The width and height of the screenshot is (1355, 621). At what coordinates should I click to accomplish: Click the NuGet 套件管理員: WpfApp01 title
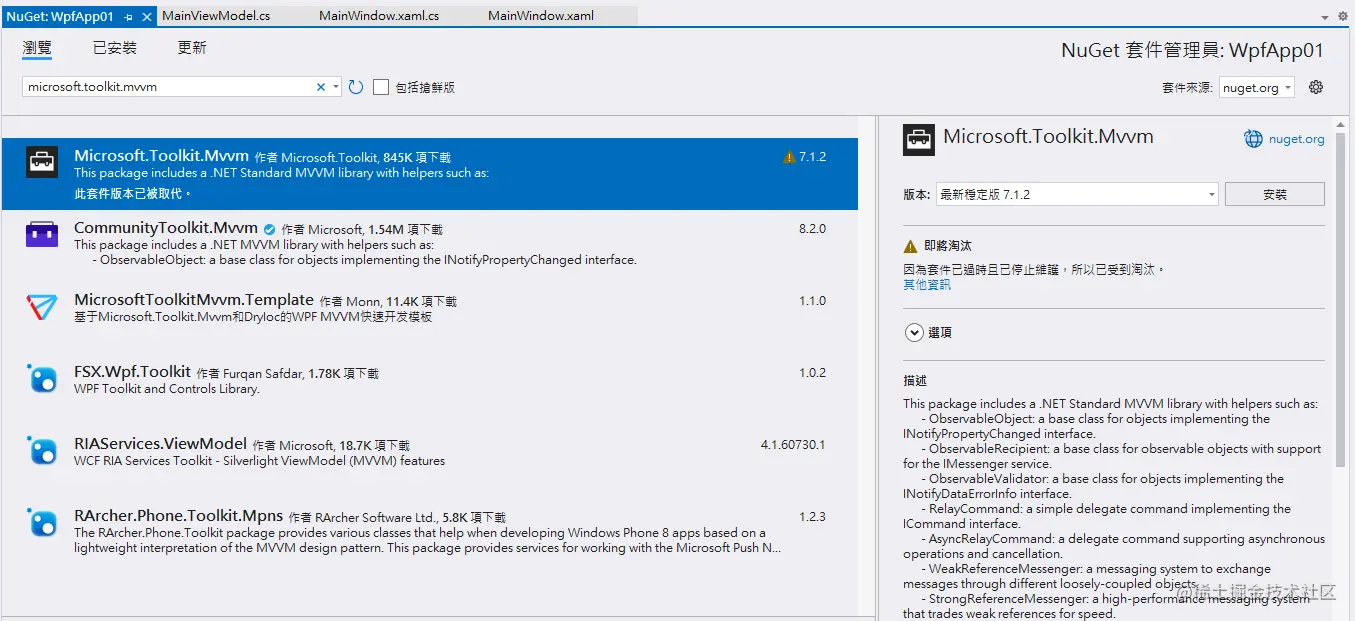(1192, 50)
